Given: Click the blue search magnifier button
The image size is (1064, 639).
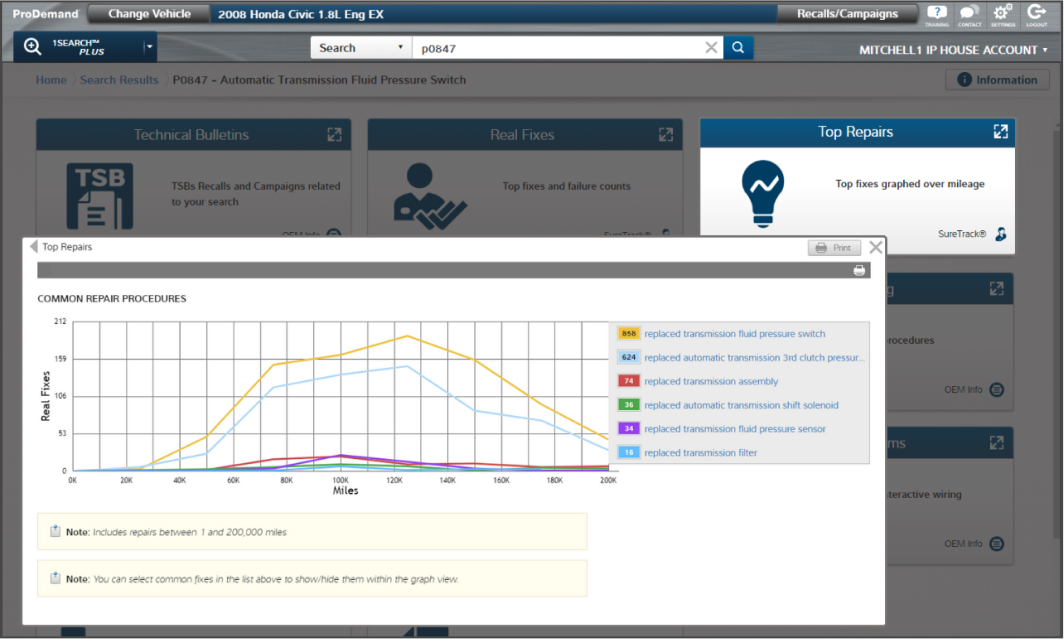Looking at the screenshot, I should pos(738,48).
